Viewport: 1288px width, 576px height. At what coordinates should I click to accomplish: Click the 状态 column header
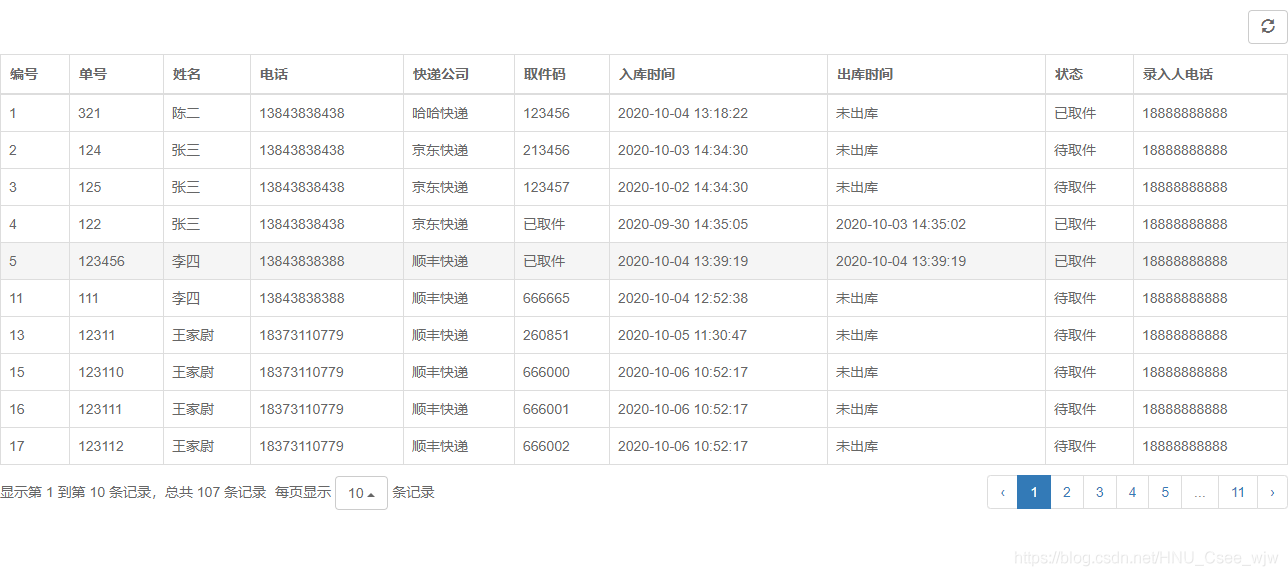[x=1069, y=74]
